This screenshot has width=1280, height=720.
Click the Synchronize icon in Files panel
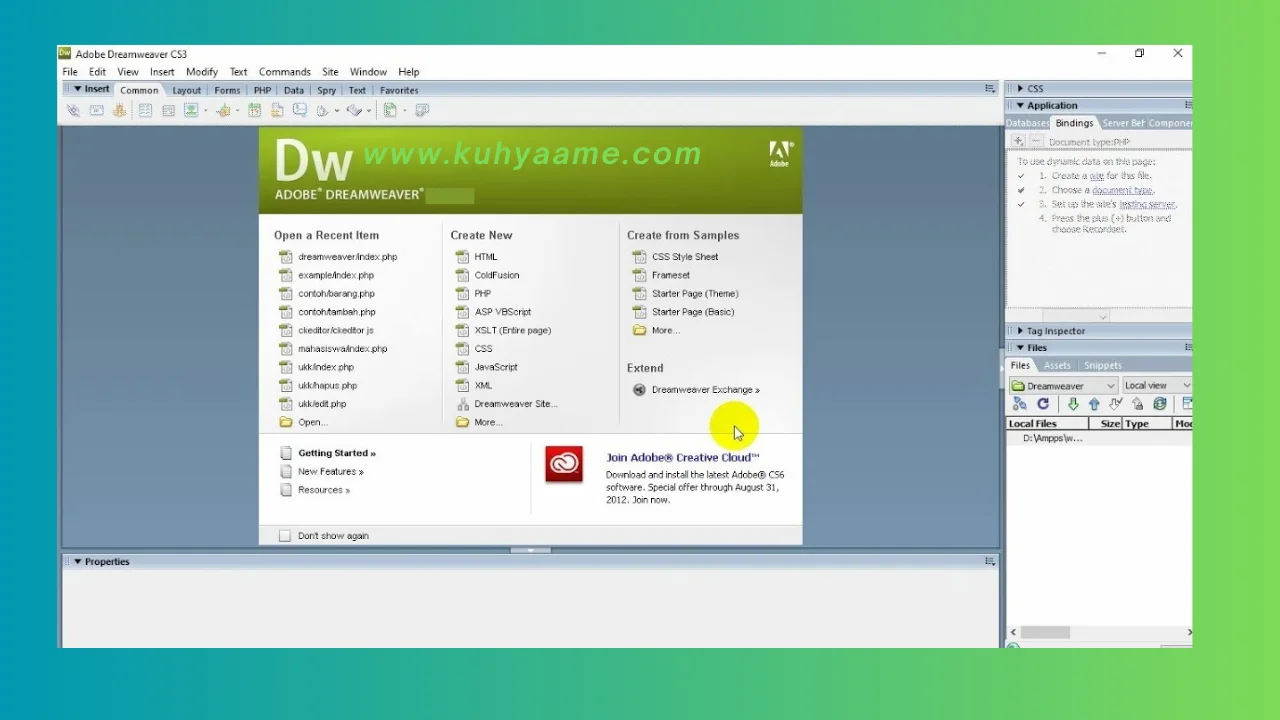(1160, 404)
